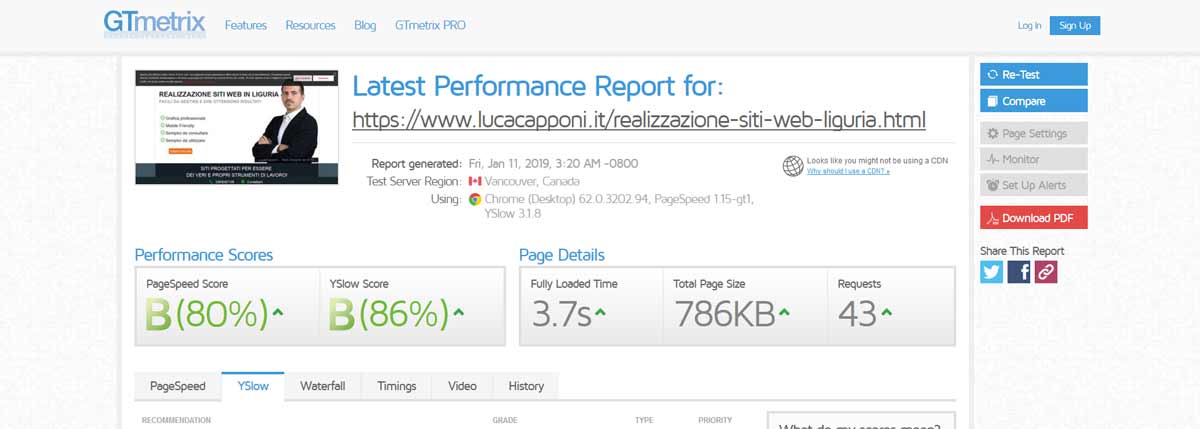This screenshot has width=1200, height=429.
Task: Open the History tab
Action: [526, 386]
